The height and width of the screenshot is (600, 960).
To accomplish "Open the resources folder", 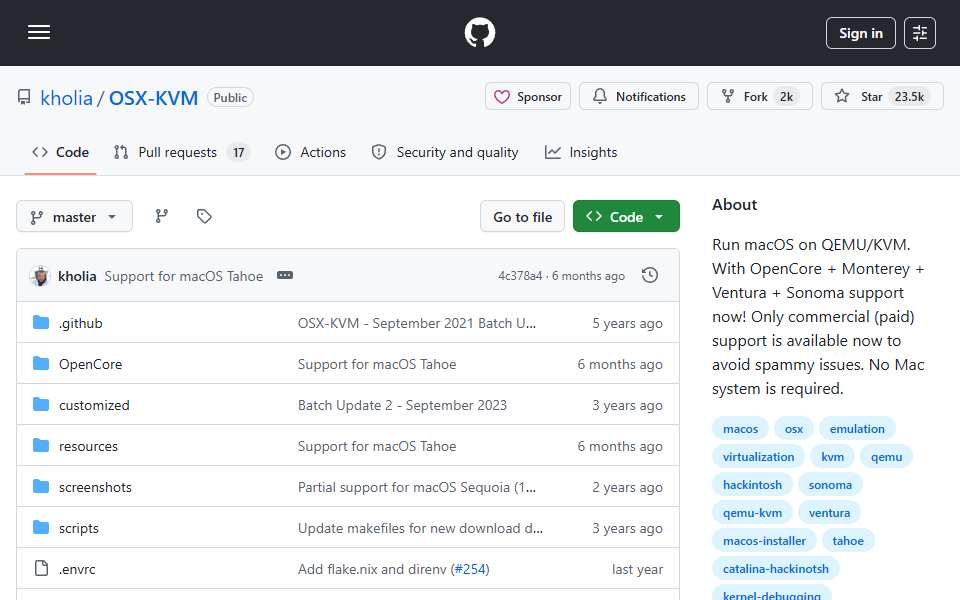I will (x=88, y=446).
